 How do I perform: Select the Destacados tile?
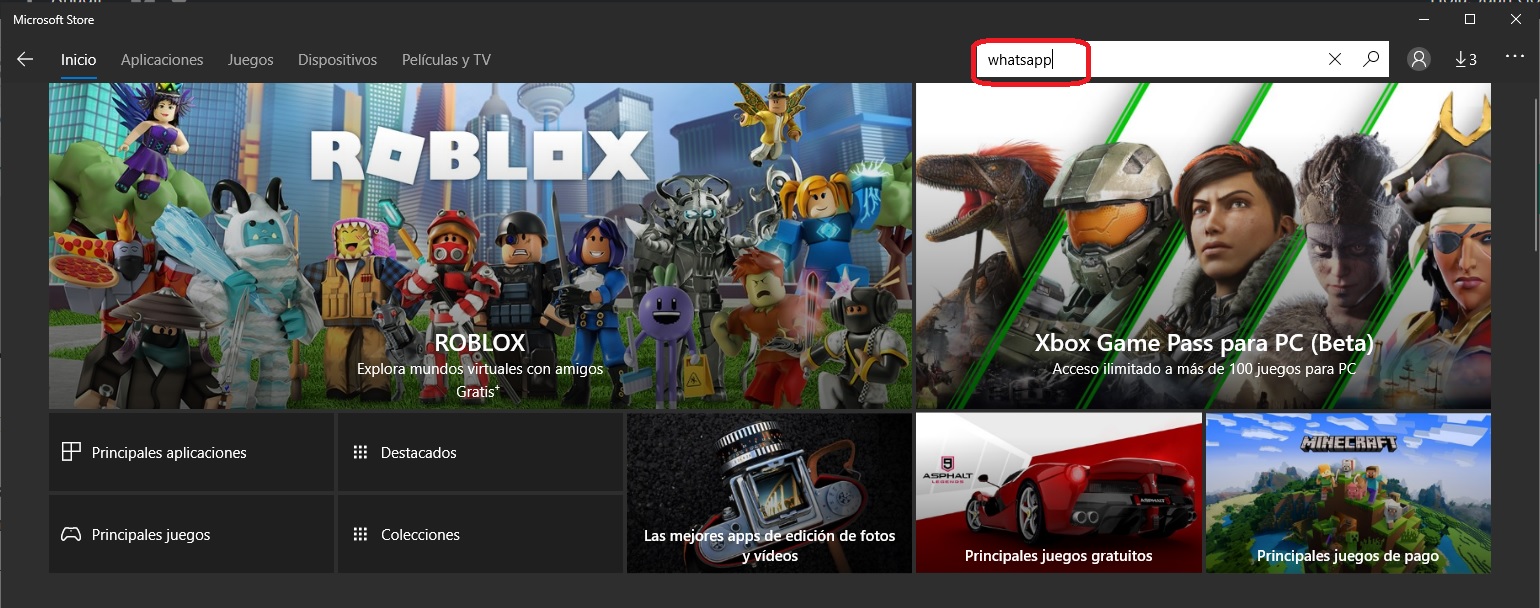click(480, 453)
